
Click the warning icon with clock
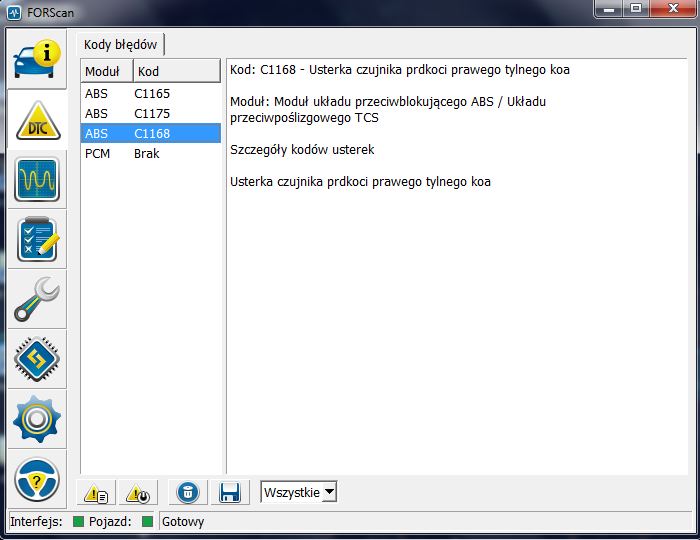pos(137,492)
